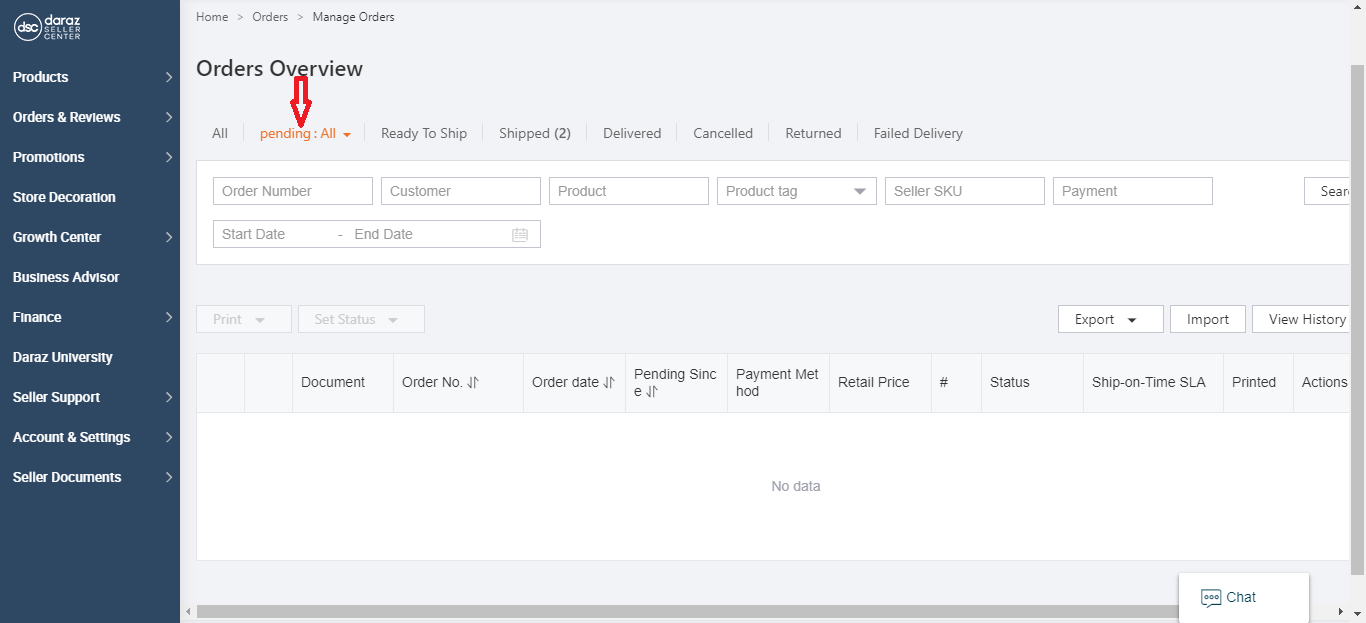Image resolution: width=1366 pixels, height=623 pixels.
Task: Open the Product tag dropdown
Action: (859, 191)
